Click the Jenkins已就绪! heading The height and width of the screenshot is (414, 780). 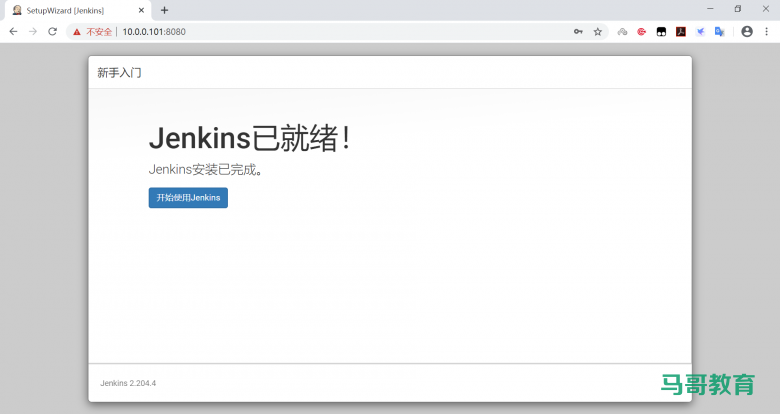click(x=250, y=138)
